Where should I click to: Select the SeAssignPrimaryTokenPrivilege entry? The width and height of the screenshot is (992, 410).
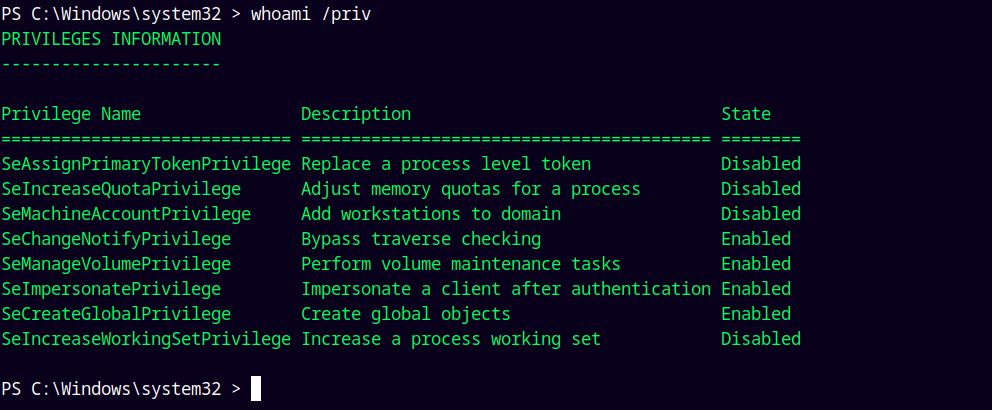click(x=146, y=164)
